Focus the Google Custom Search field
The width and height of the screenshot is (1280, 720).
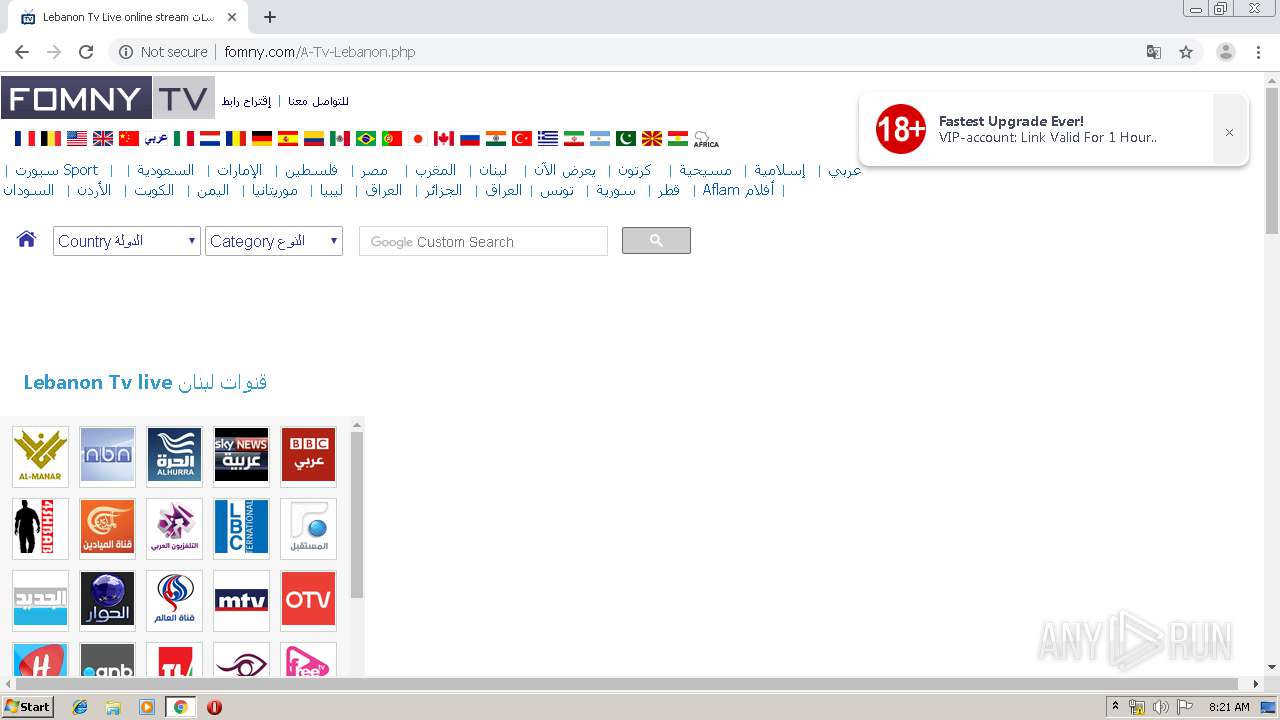(x=483, y=241)
